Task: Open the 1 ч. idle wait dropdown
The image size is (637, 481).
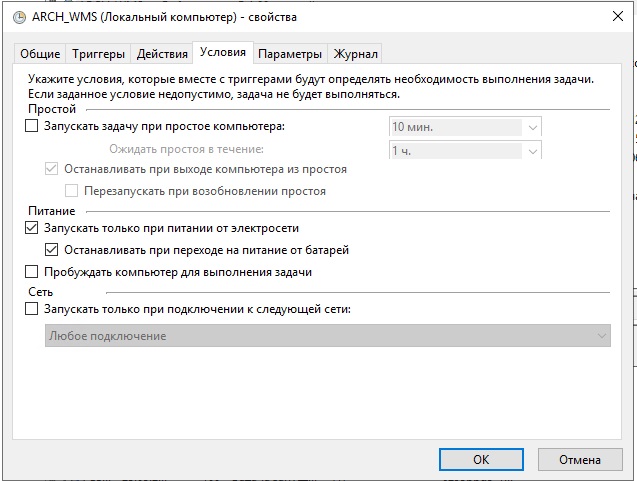Action: [532, 150]
